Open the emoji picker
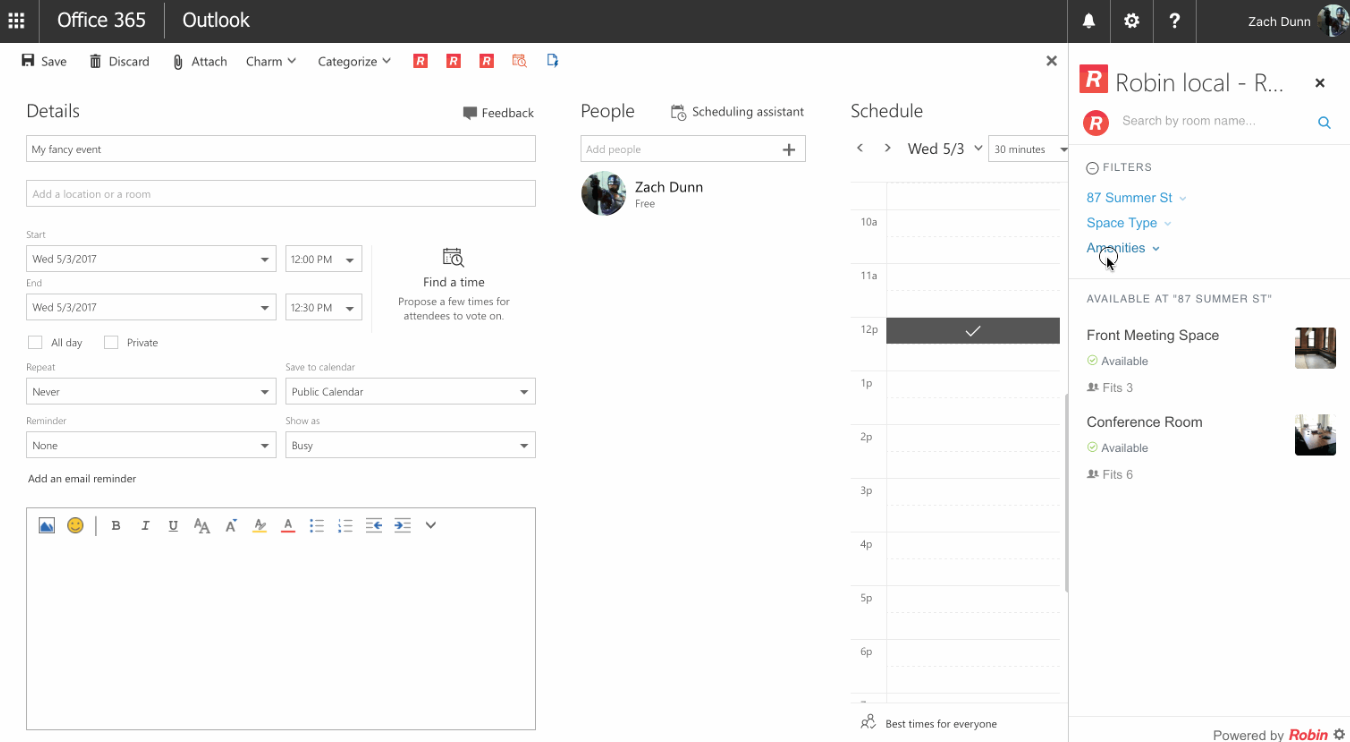This screenshot has width=1350, height=742. 75,525
